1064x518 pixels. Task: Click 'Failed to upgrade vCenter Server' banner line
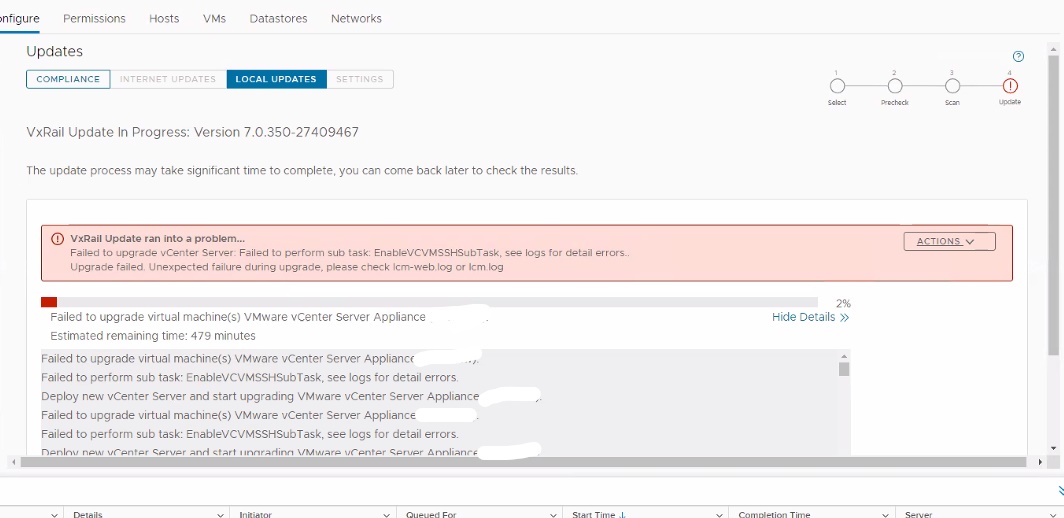350,253
